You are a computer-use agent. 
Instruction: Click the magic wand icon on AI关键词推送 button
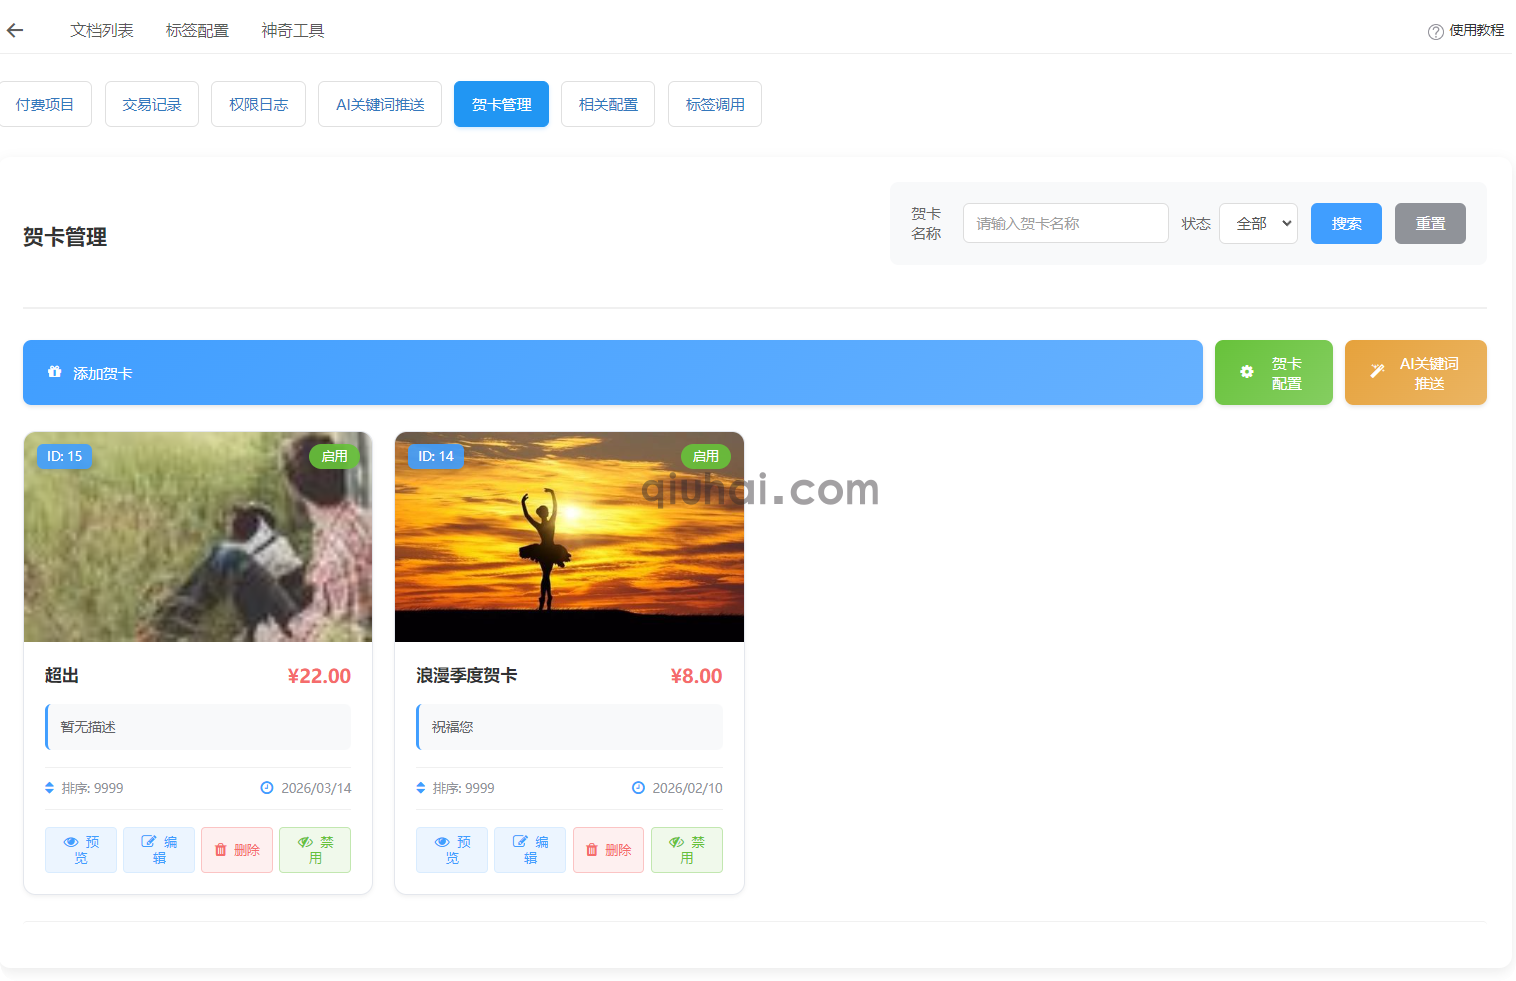[x=1379, y=371]
